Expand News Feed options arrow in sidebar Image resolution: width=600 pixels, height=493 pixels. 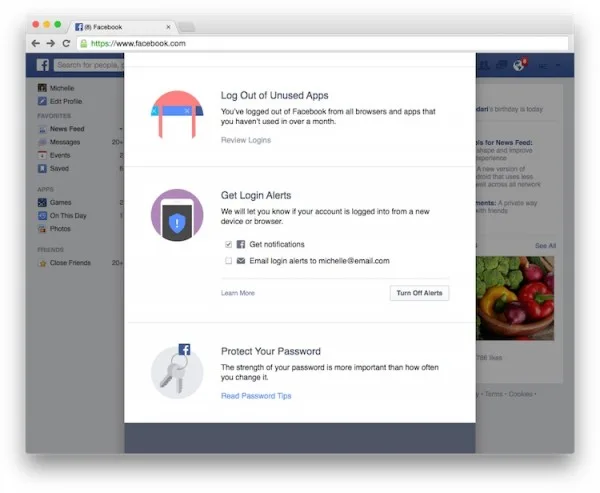pos(121,129)
